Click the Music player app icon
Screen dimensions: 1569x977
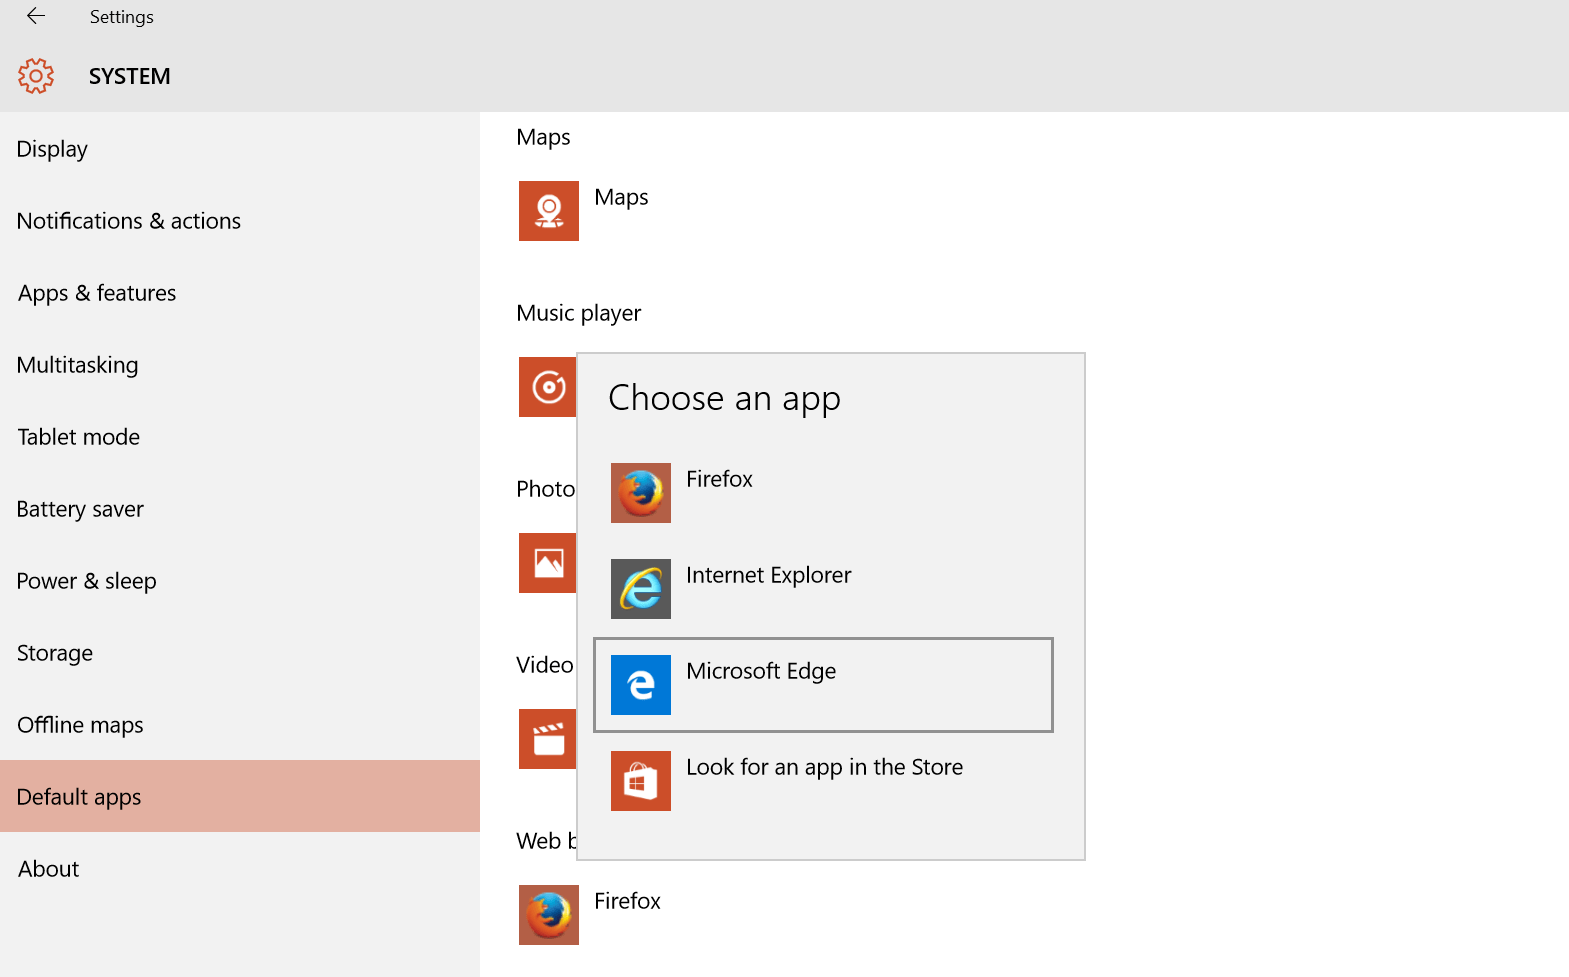click(547, 387)
